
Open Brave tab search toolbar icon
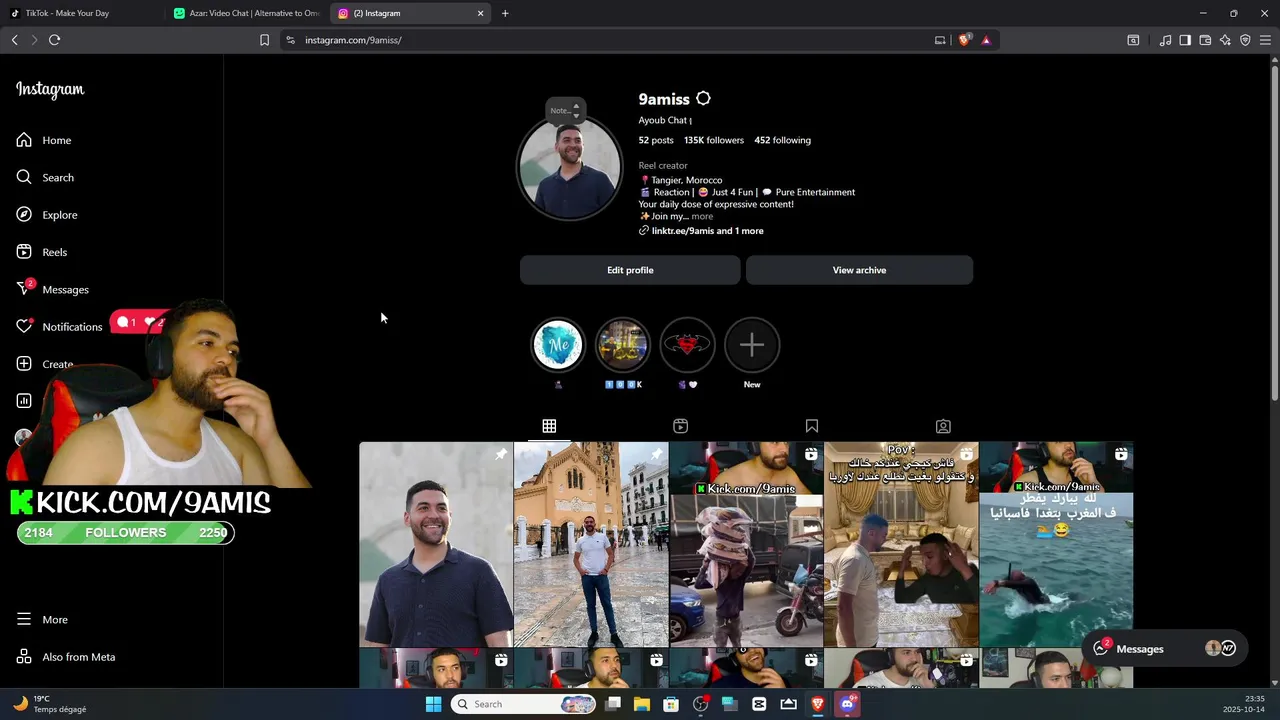1133,40
